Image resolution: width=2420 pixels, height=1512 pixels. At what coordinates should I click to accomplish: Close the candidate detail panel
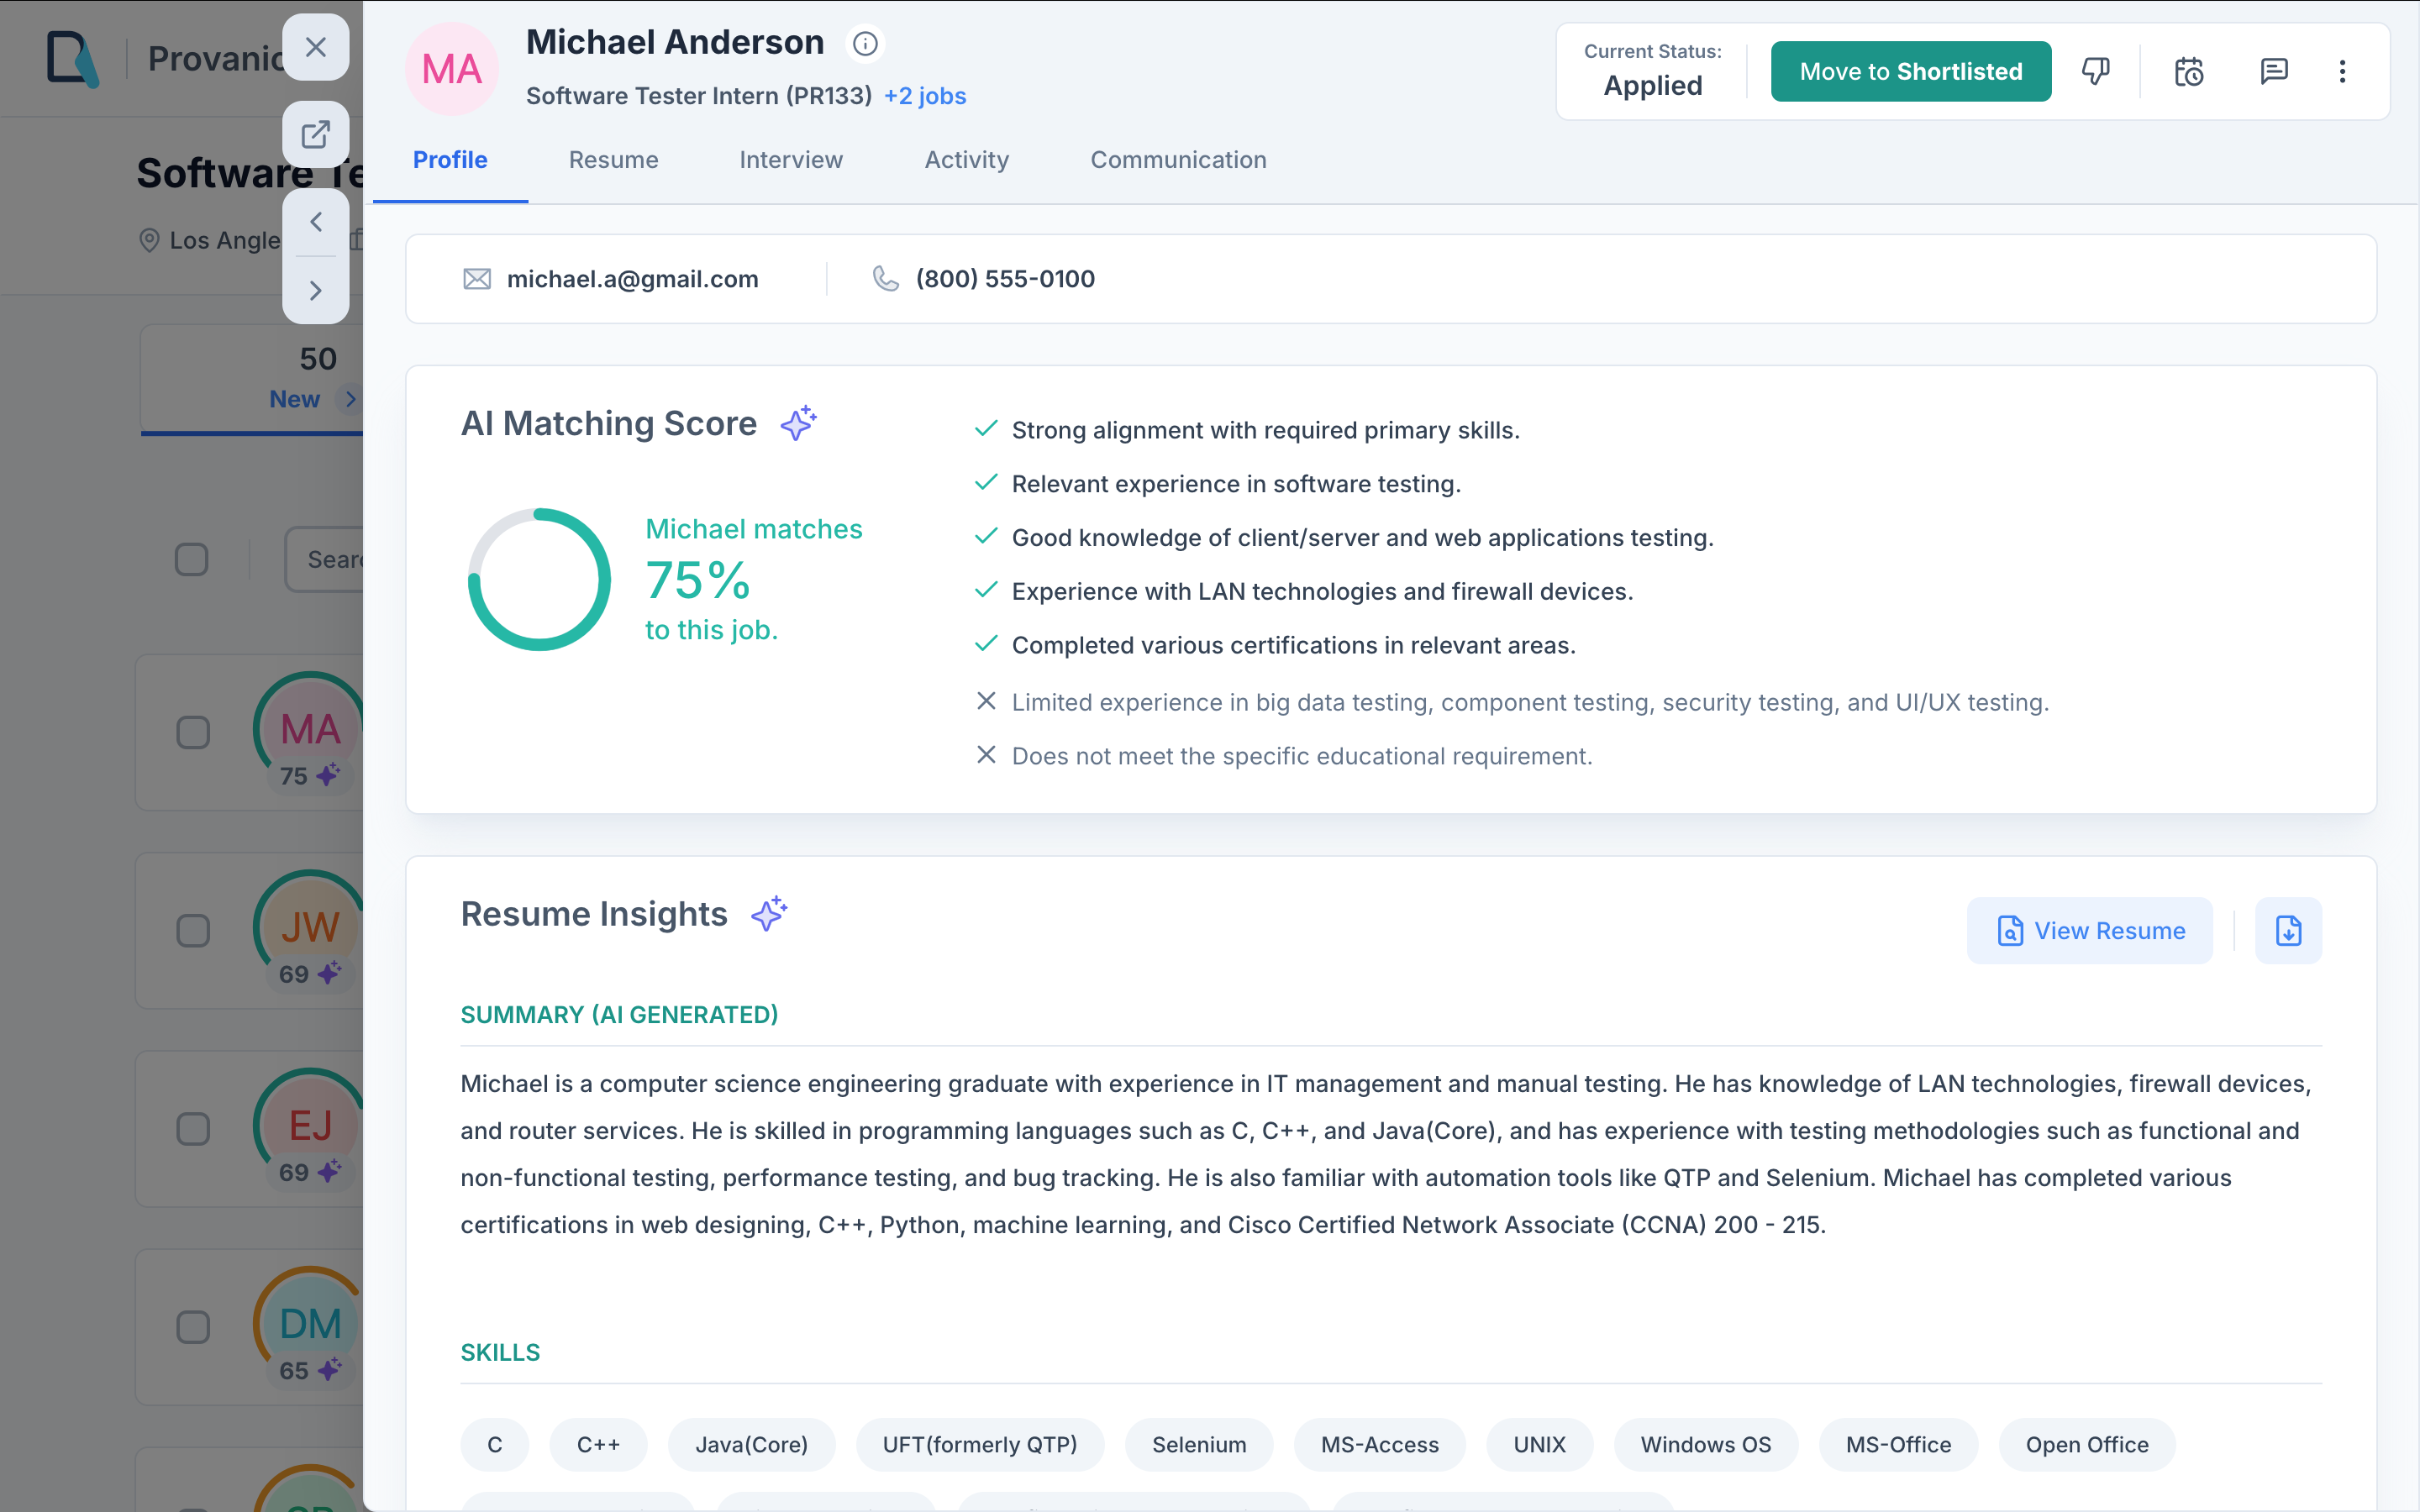click(x=316, y=47)
